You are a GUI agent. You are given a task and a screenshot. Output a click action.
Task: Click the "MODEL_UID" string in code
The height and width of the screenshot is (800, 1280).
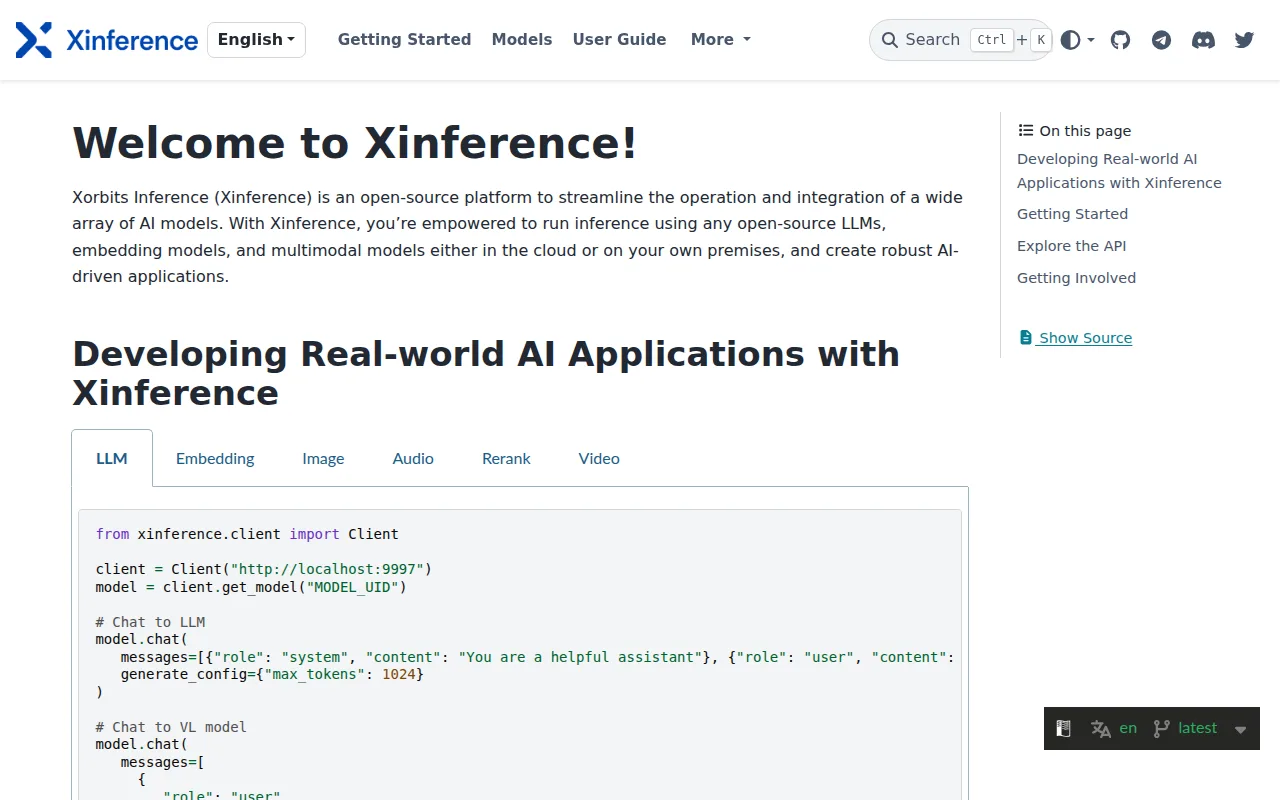coord(352,587)
